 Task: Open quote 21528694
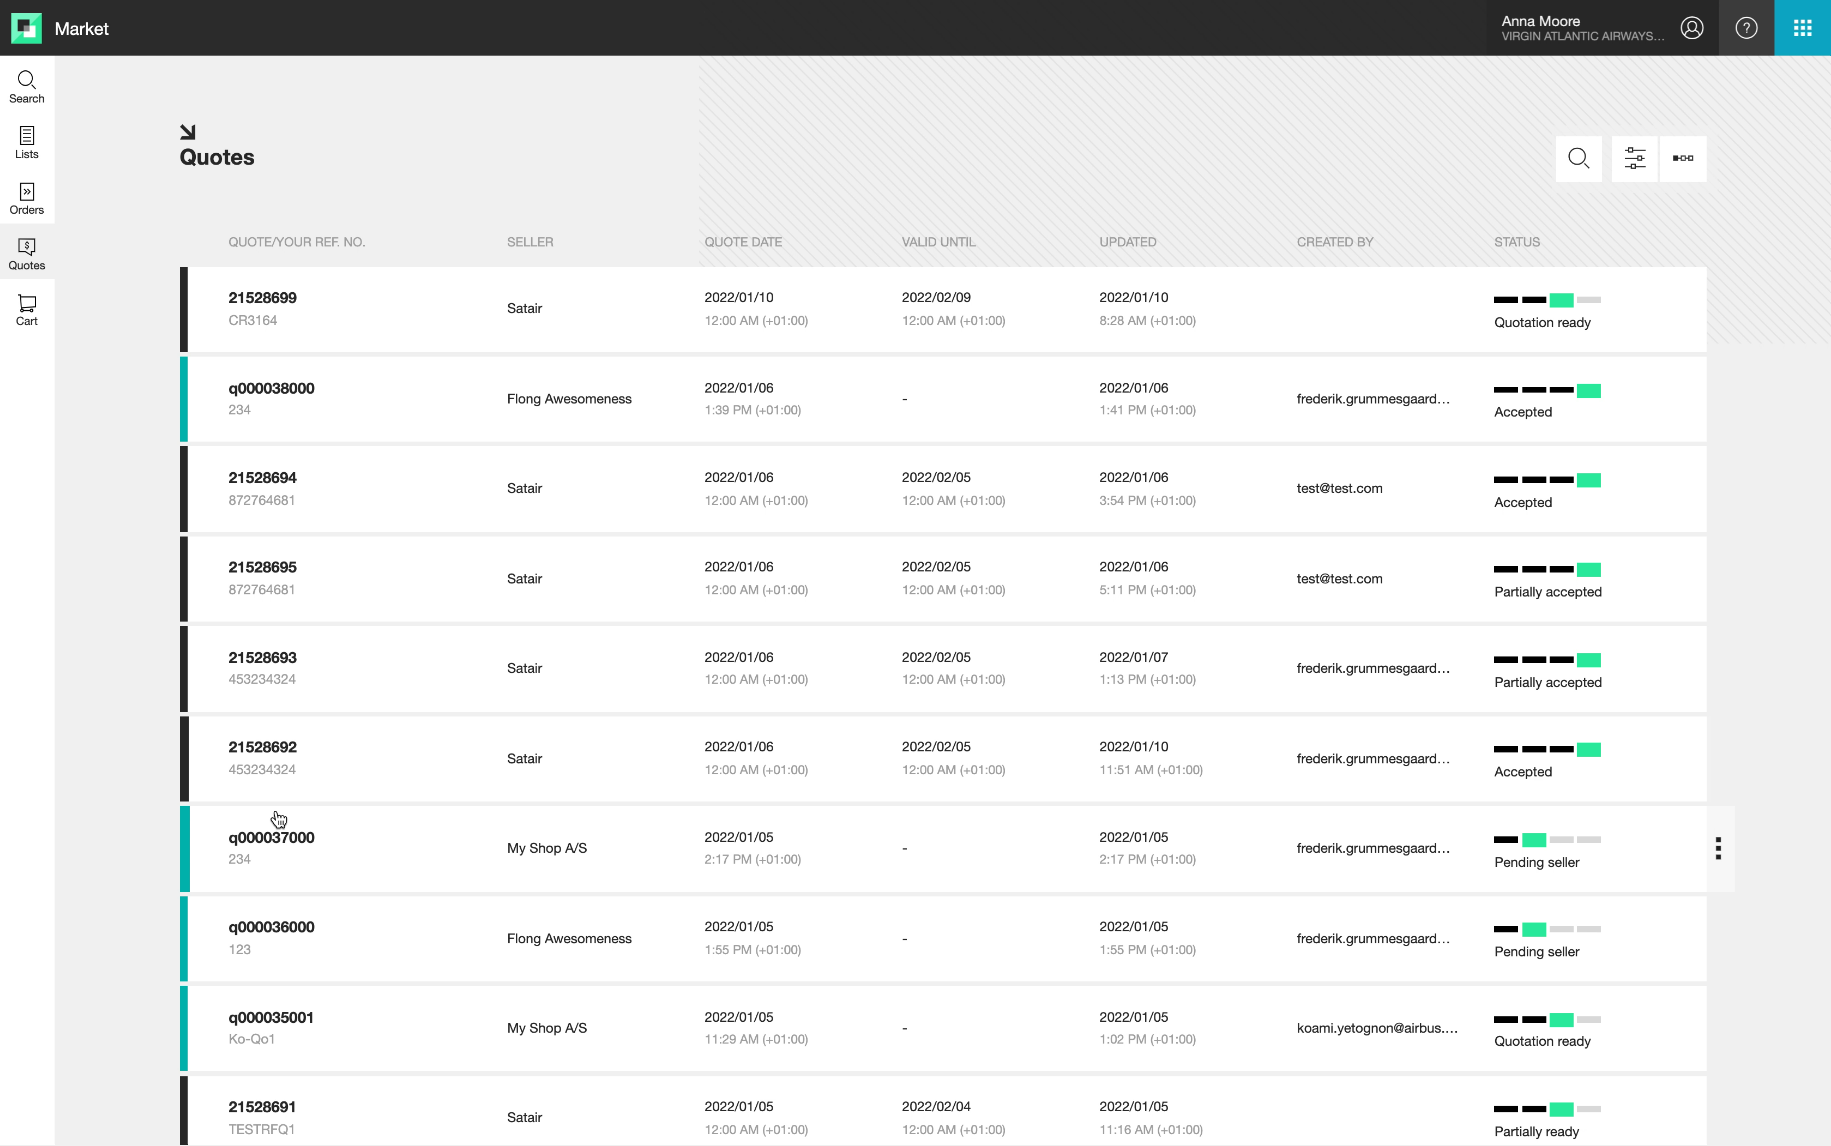(262, 478)
